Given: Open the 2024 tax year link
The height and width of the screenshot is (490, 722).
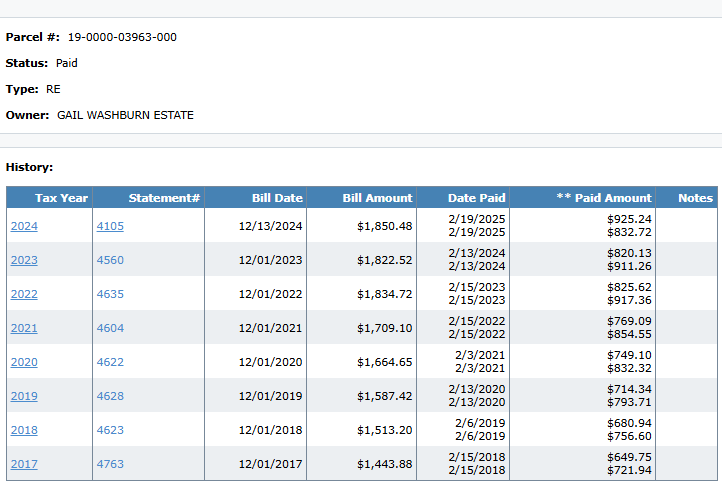Looking at the screenshot, I should [x=24, y=226].
